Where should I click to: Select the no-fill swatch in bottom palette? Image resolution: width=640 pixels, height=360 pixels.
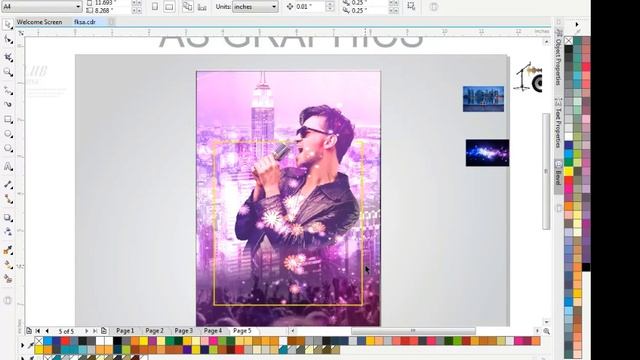click(39, 341)
